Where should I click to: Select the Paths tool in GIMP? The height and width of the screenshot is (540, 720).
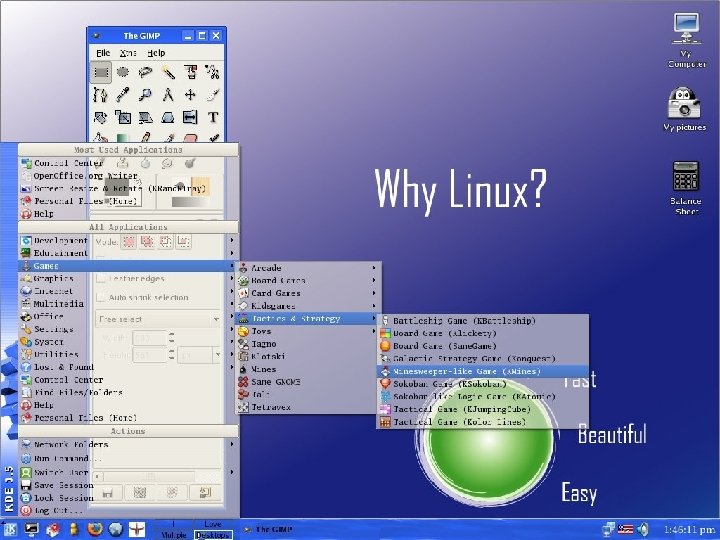tap(101, 95)
